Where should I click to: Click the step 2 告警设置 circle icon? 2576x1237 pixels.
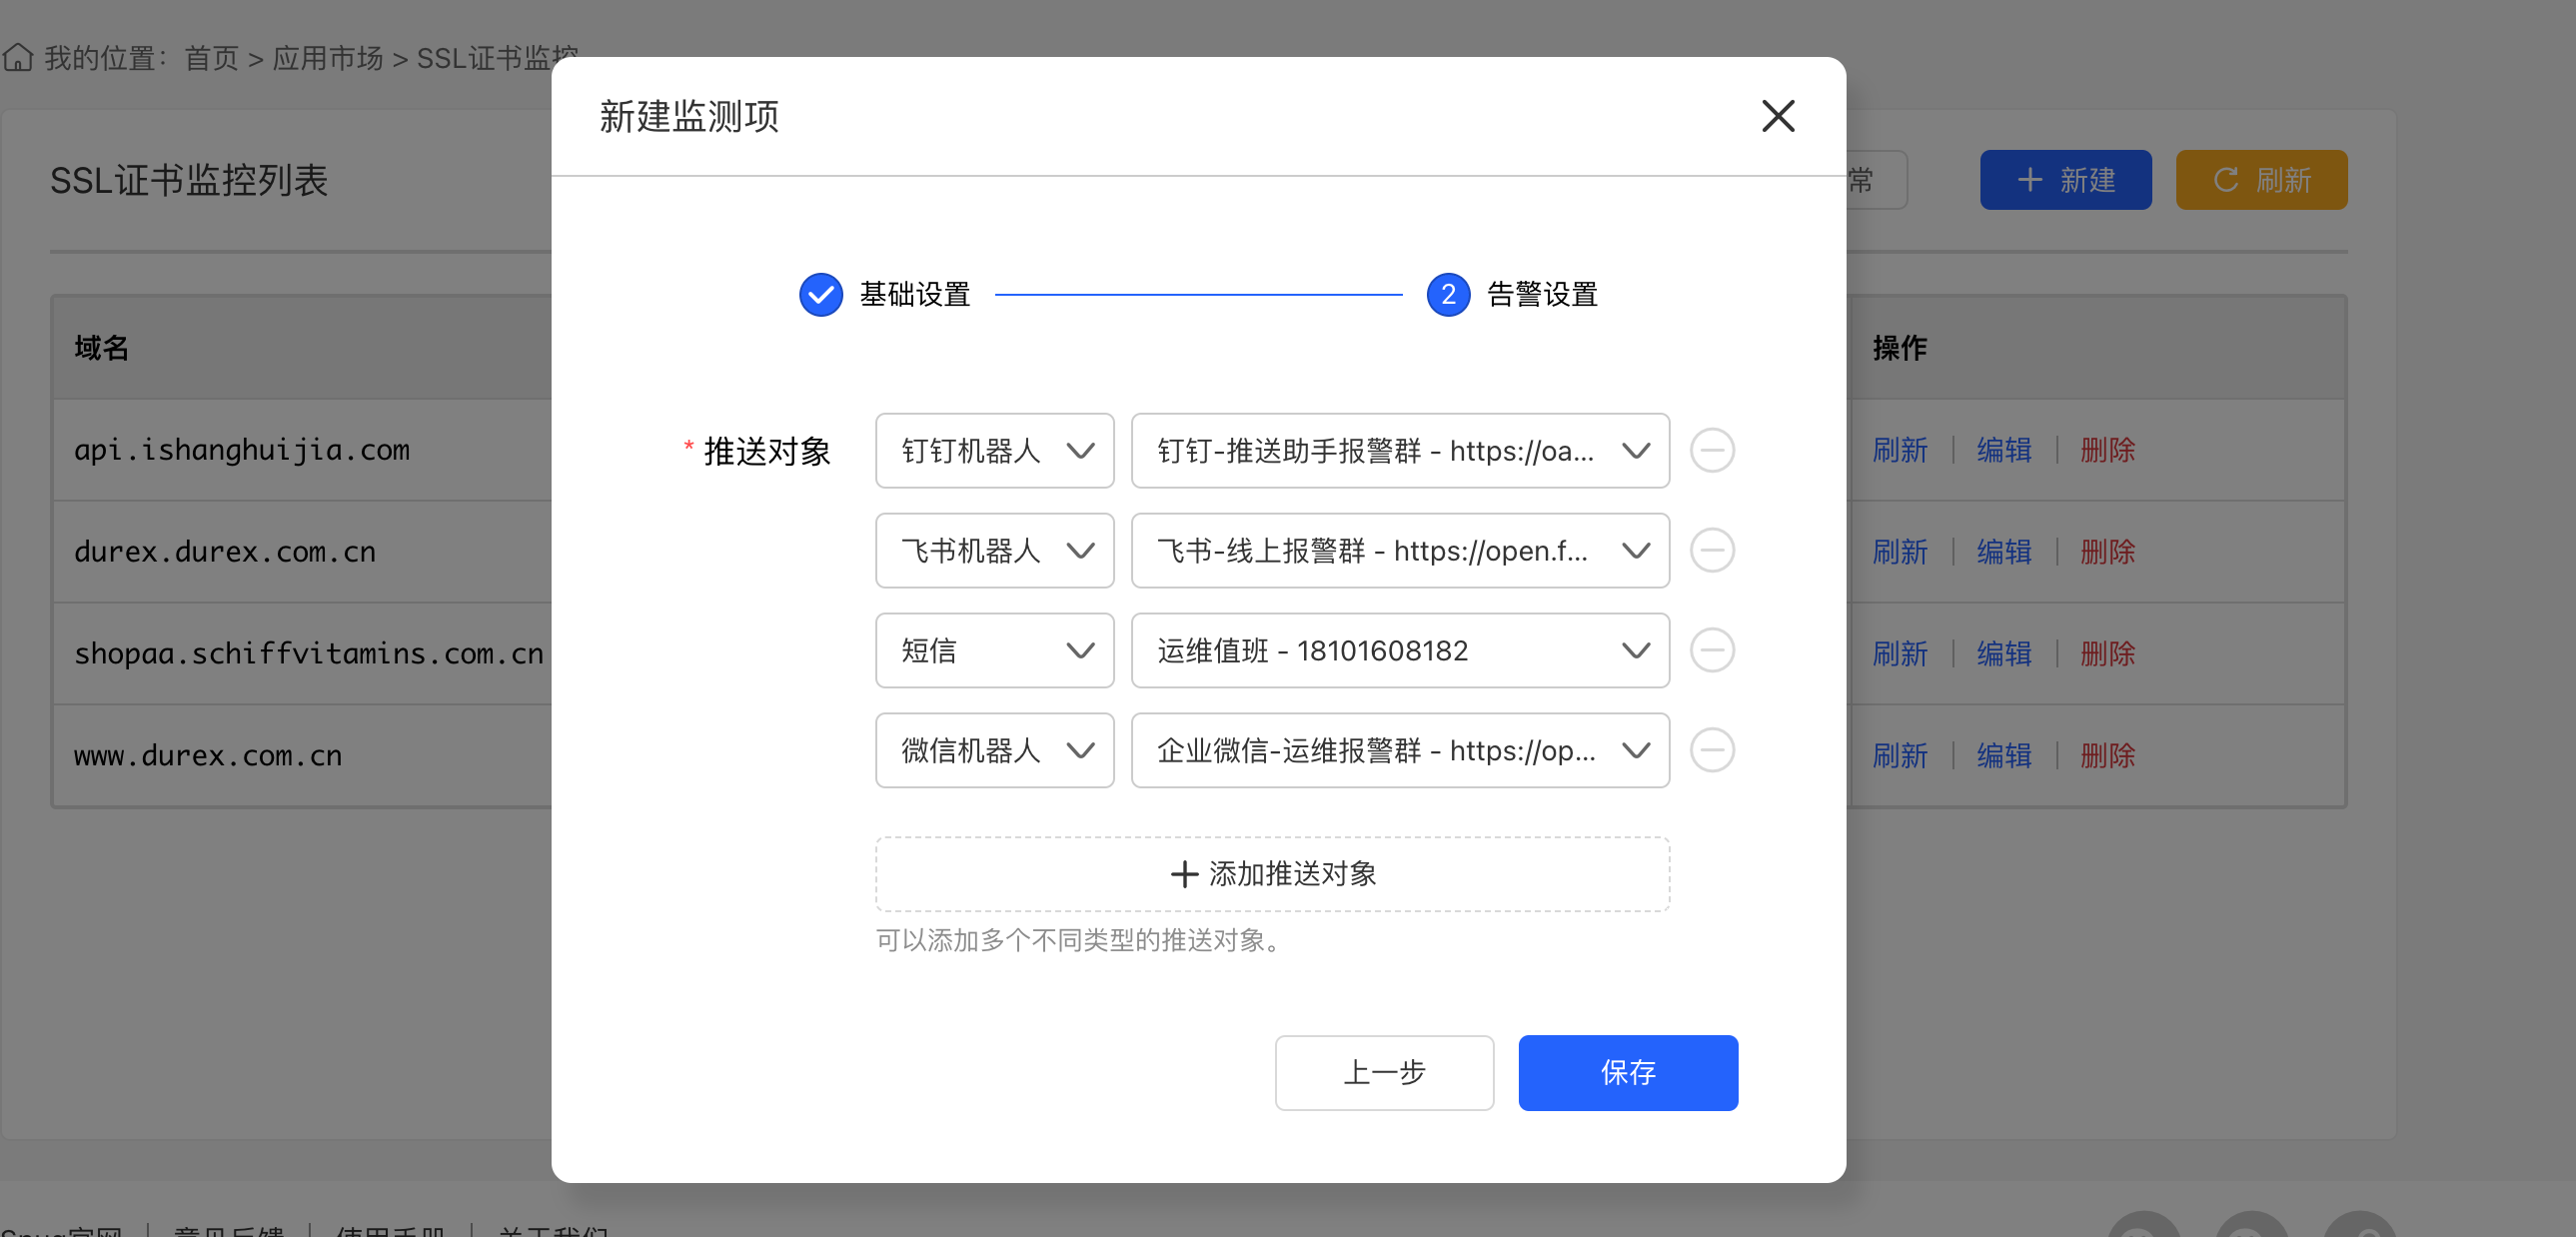(1447, 295)
